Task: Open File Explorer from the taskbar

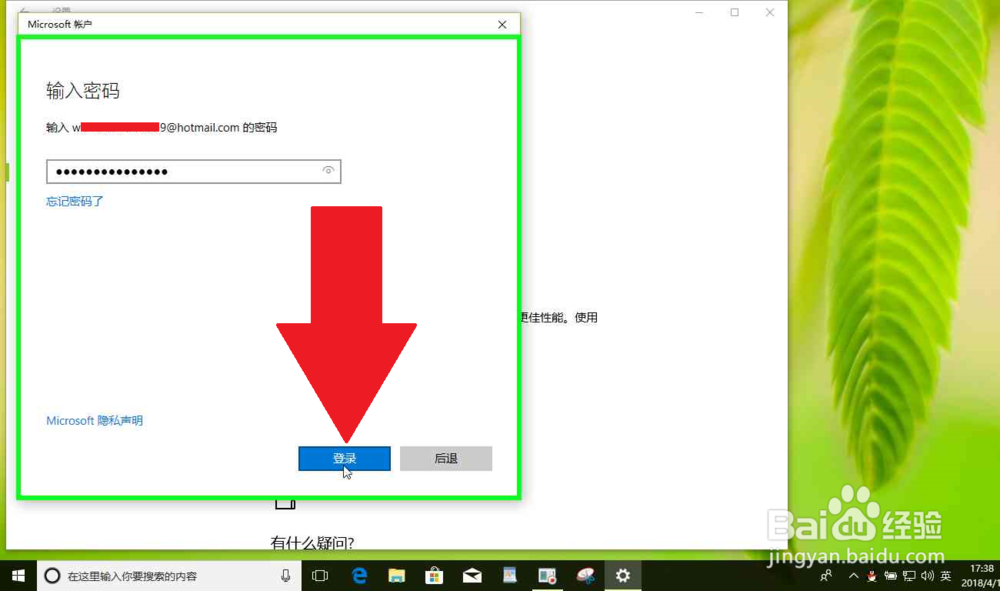Action: pos(396,575)
